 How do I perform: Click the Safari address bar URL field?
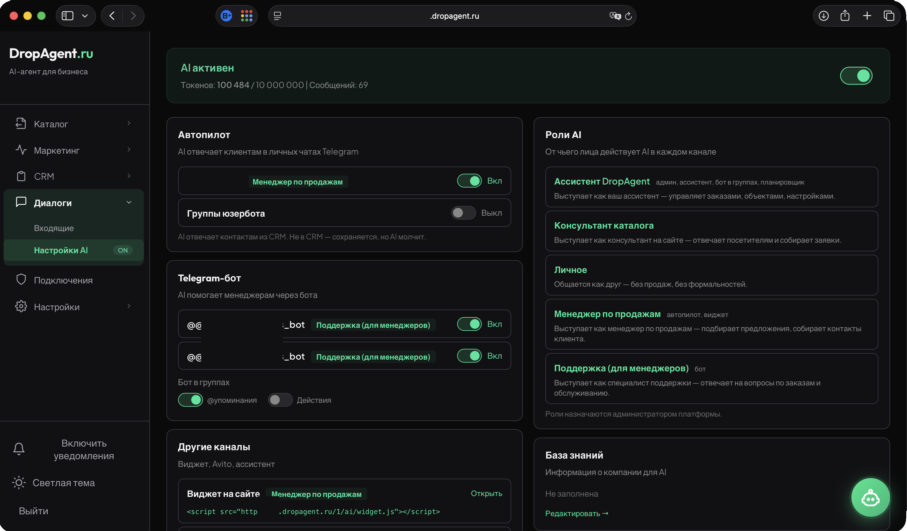coord(455,16)
